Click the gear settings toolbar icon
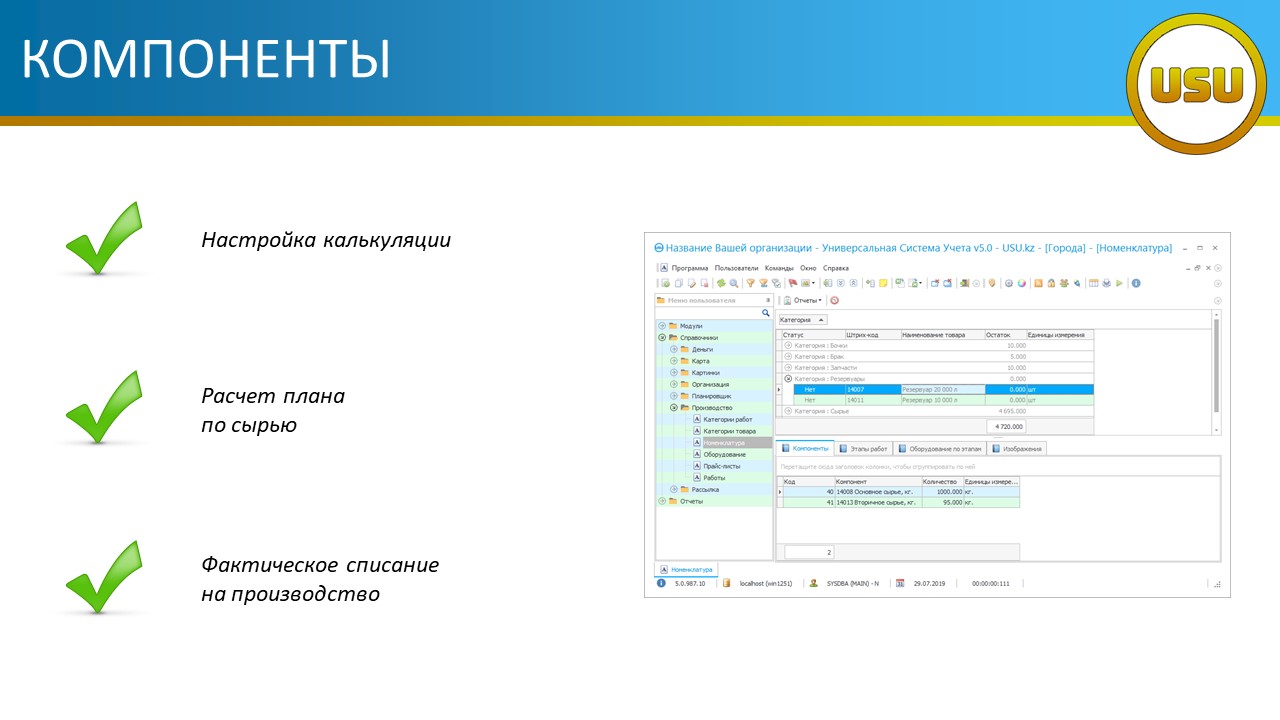1280x720 pixels. 1009,283
